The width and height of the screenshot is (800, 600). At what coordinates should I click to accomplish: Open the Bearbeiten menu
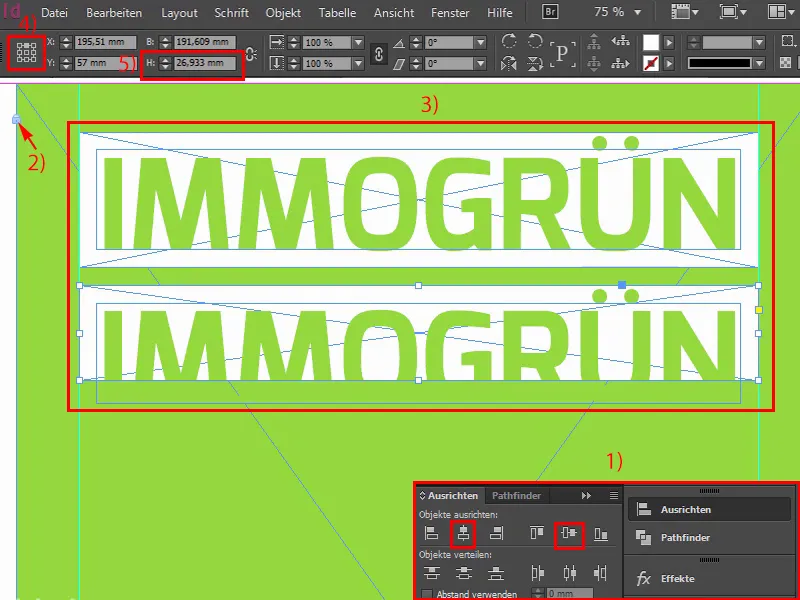point(114,13)
